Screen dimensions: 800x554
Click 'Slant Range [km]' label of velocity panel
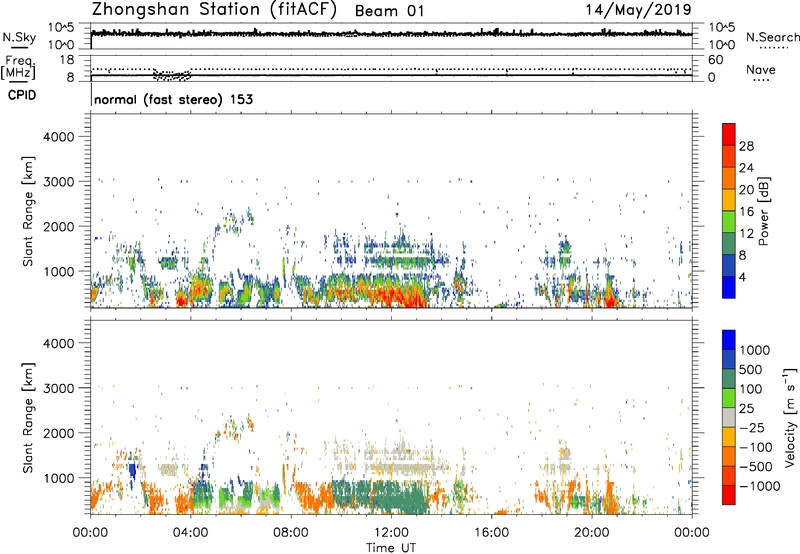[28, 418]
